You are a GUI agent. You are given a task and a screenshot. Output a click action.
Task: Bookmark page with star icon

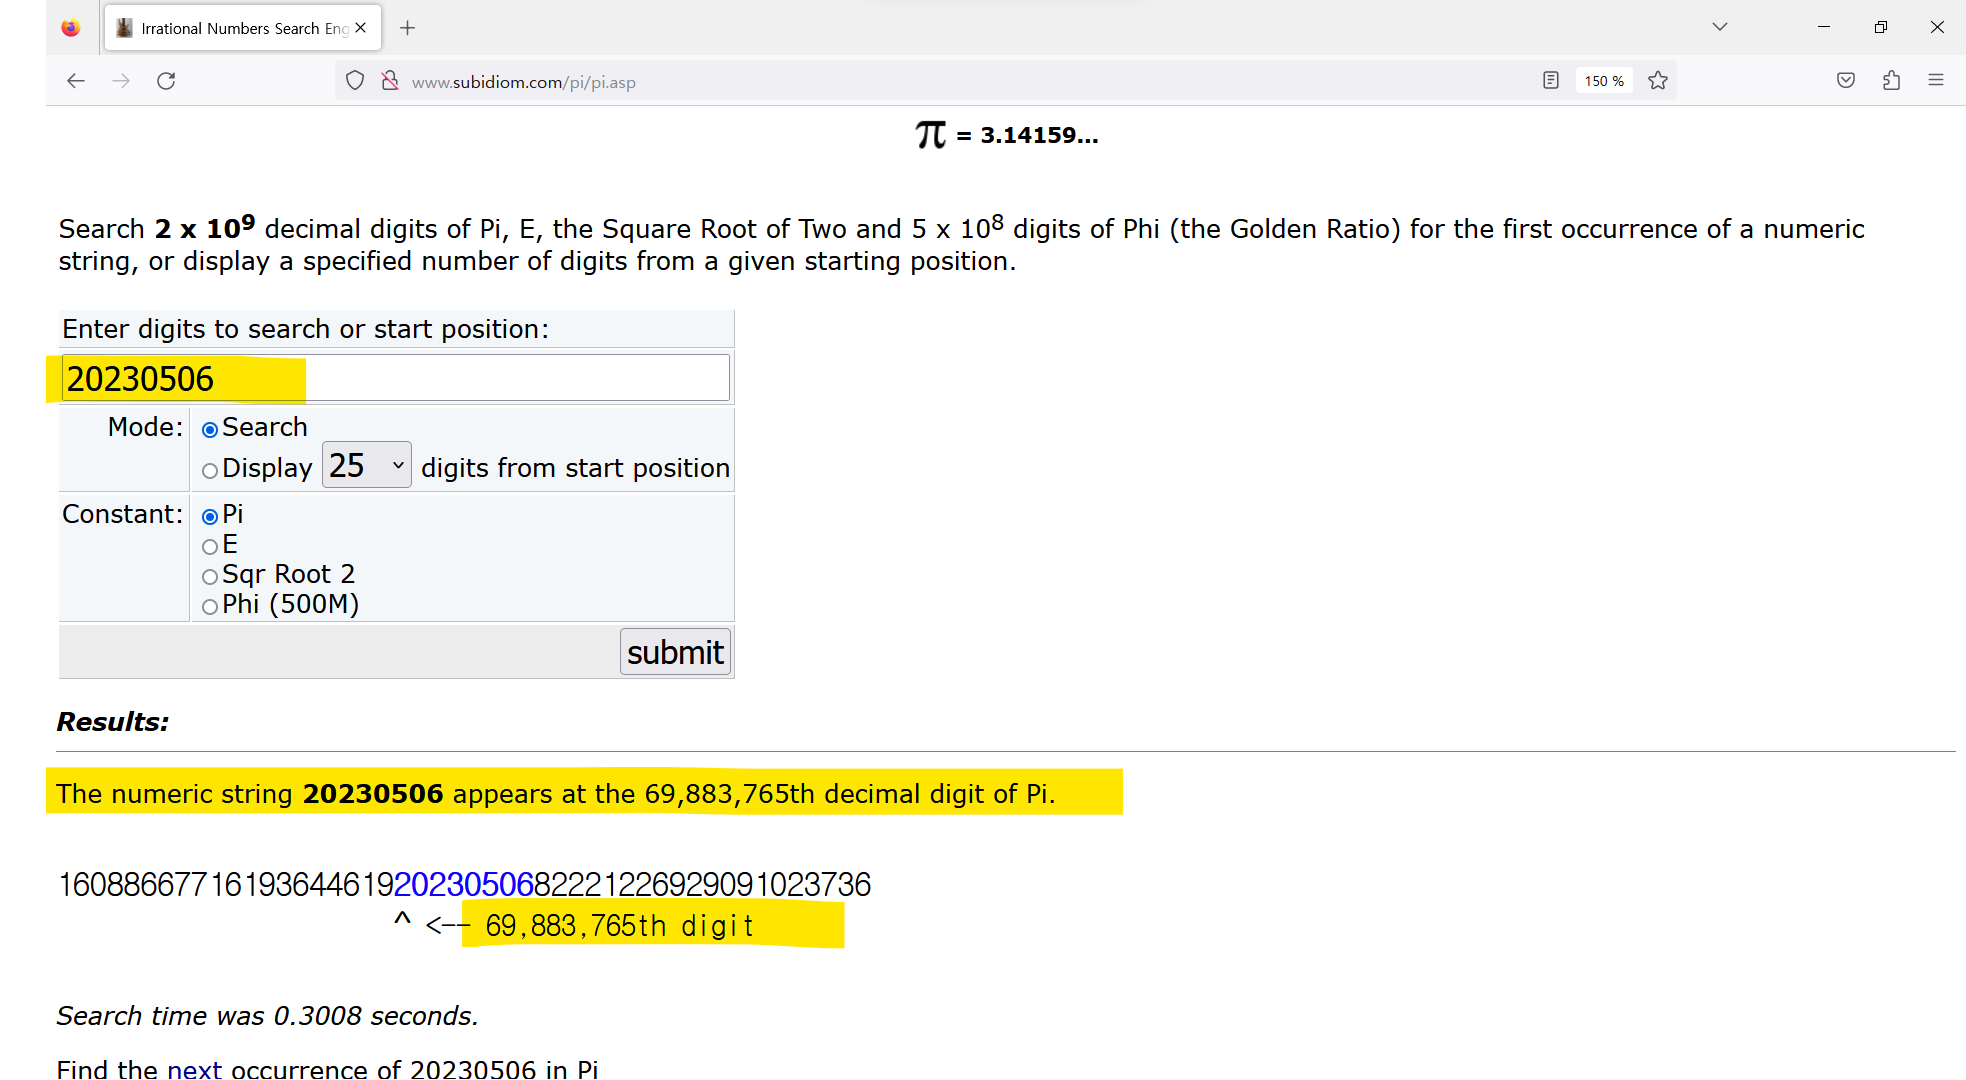[x=1658, y=81]
